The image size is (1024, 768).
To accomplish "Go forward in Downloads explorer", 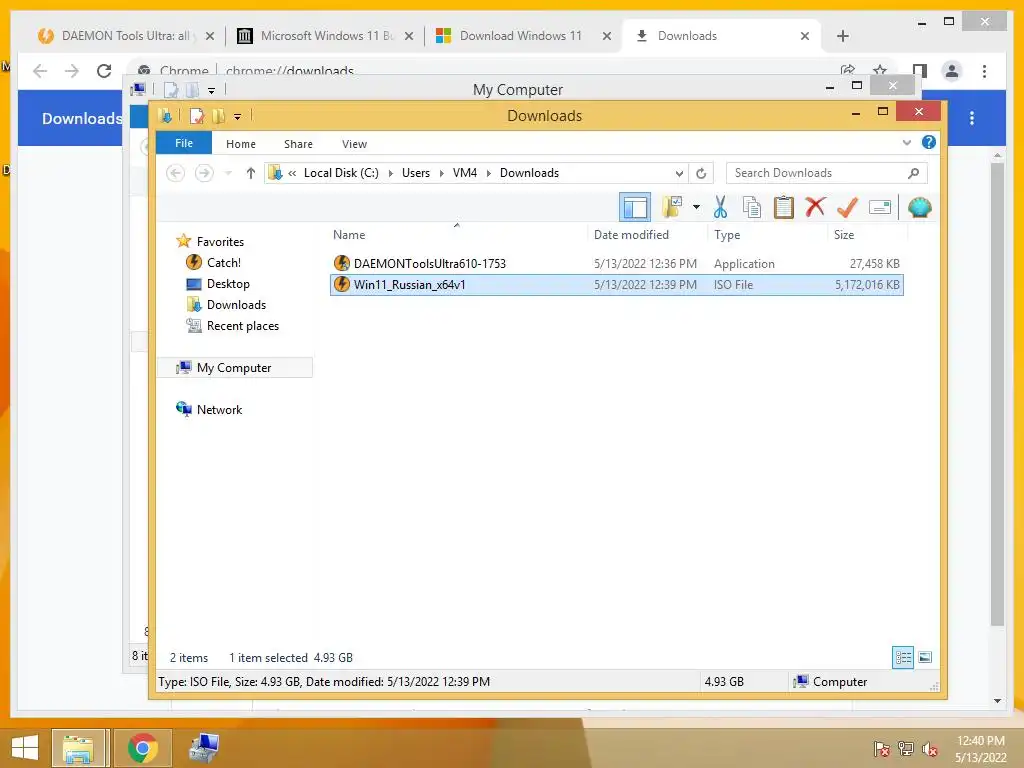I will [x=204, y=173].
